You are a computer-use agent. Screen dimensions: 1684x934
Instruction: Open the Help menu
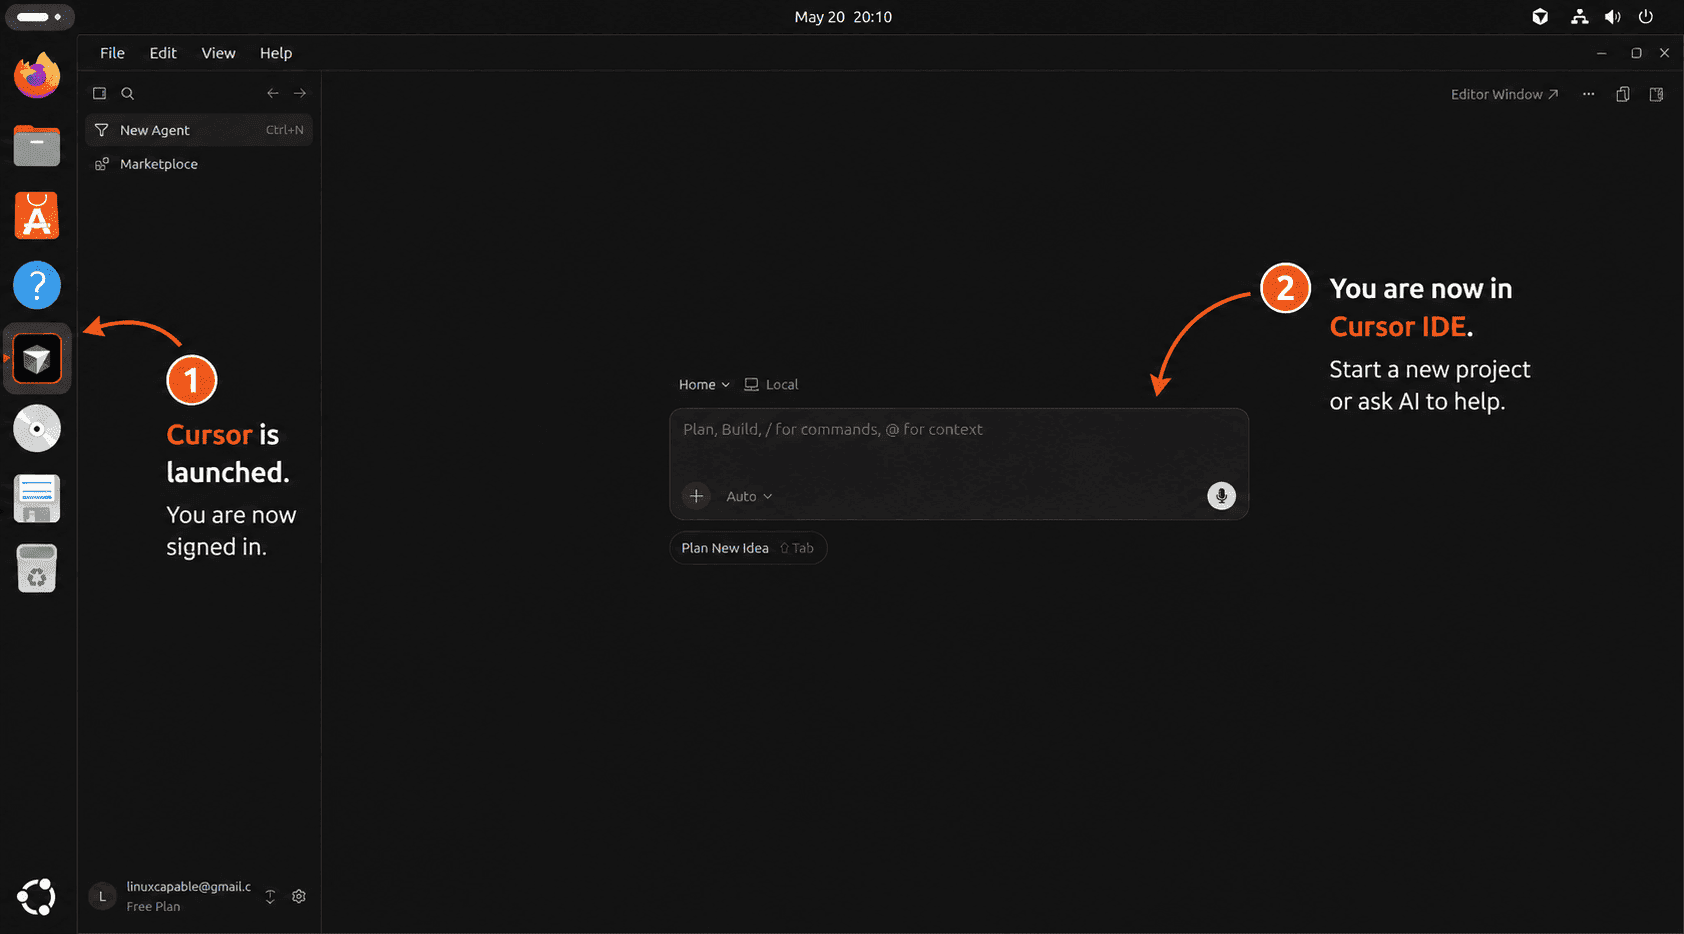276,53
